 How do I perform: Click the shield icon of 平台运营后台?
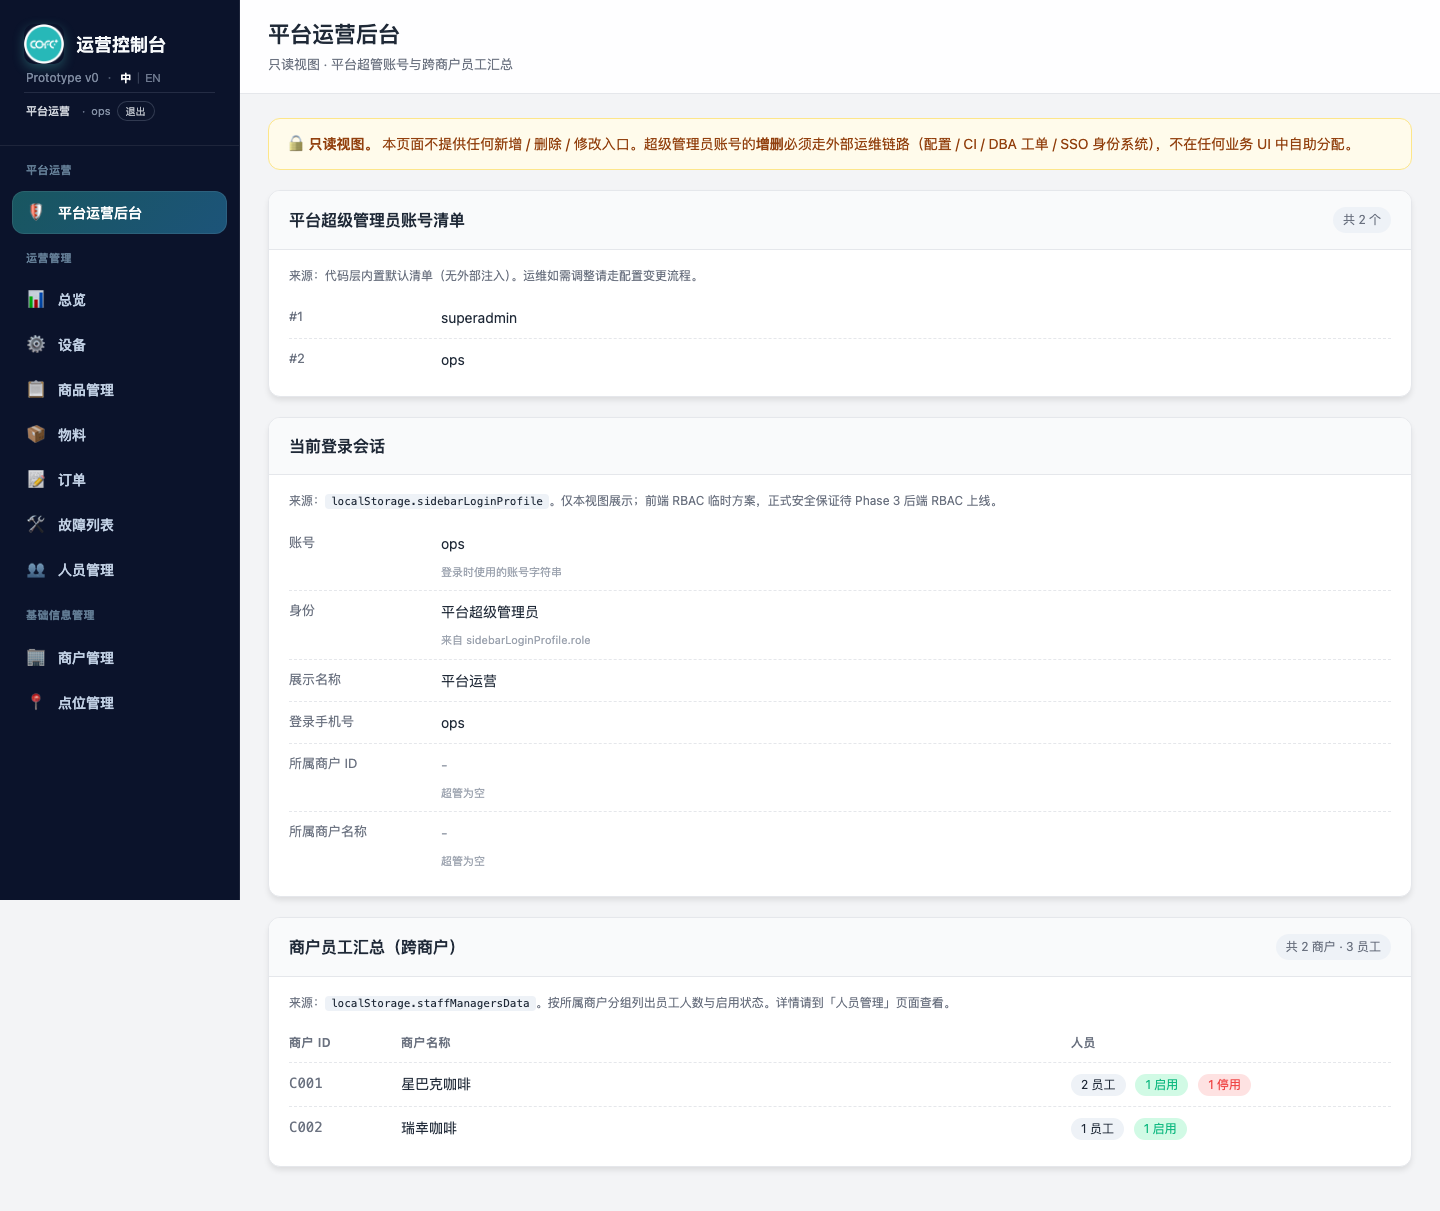pyautogui.click(x=36, y=212)
